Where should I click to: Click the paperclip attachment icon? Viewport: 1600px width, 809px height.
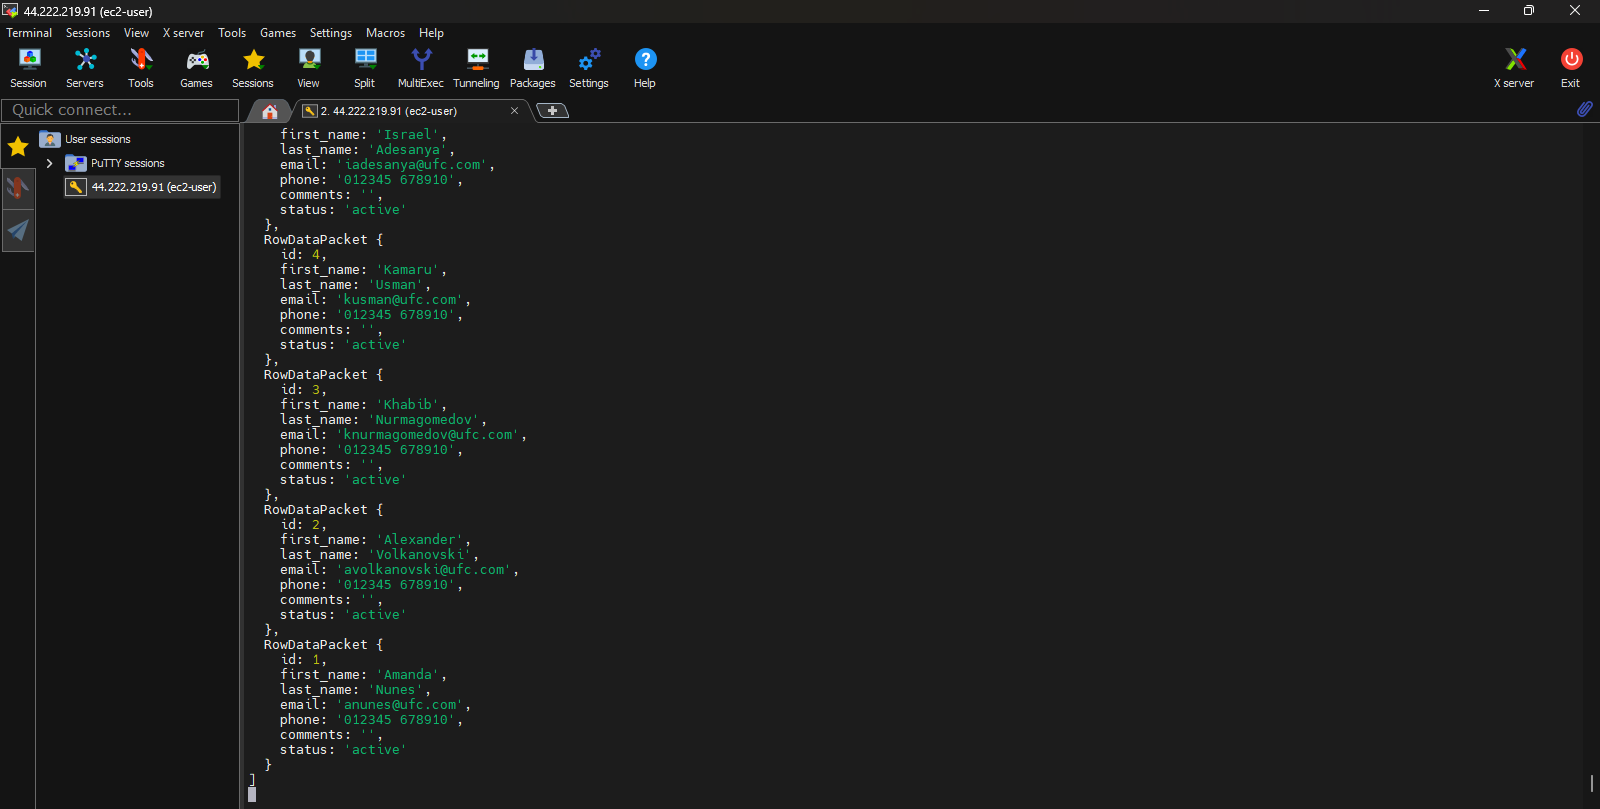point(1584,109)
